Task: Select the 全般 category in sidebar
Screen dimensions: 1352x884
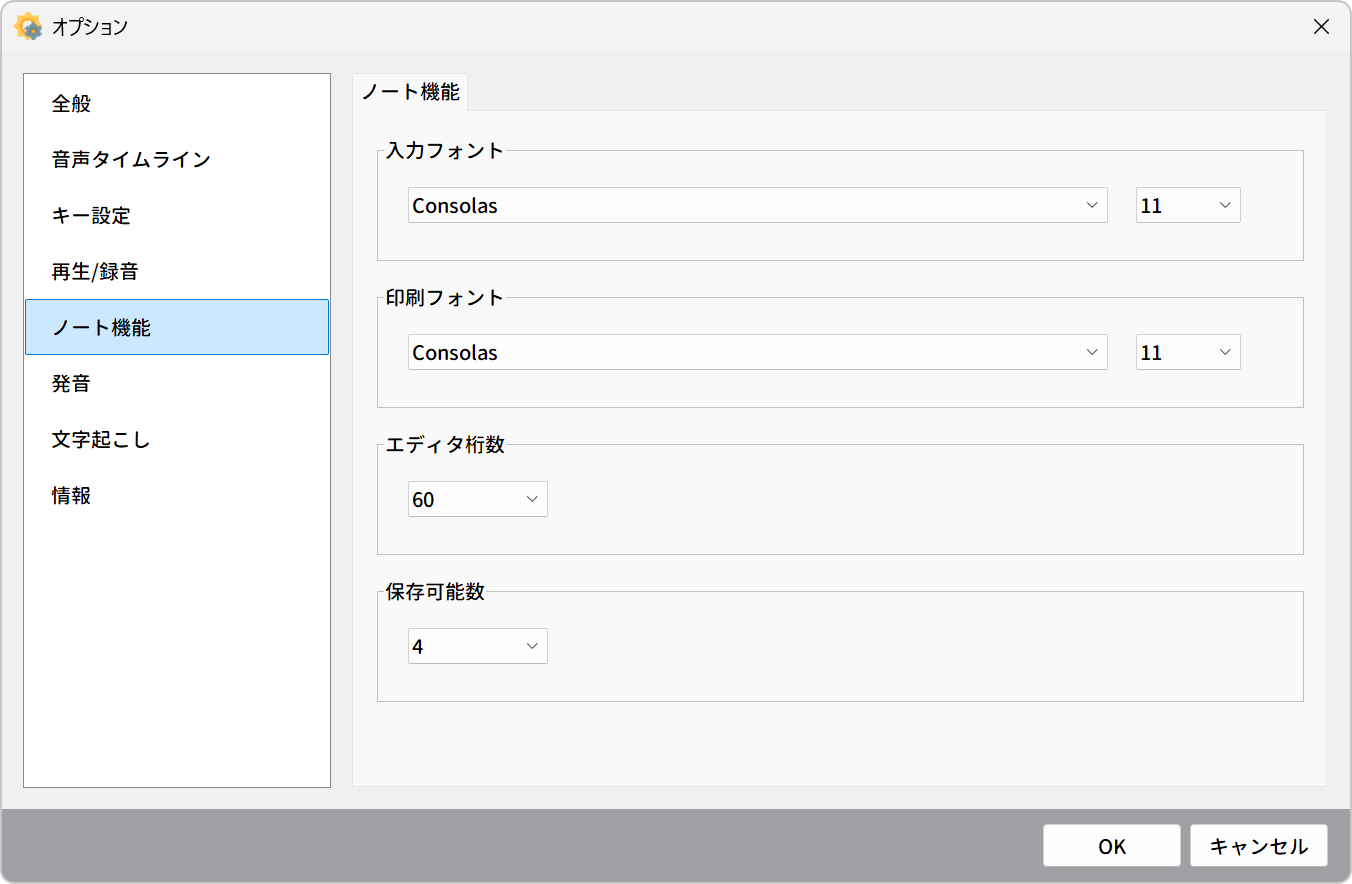Action: 177,103
